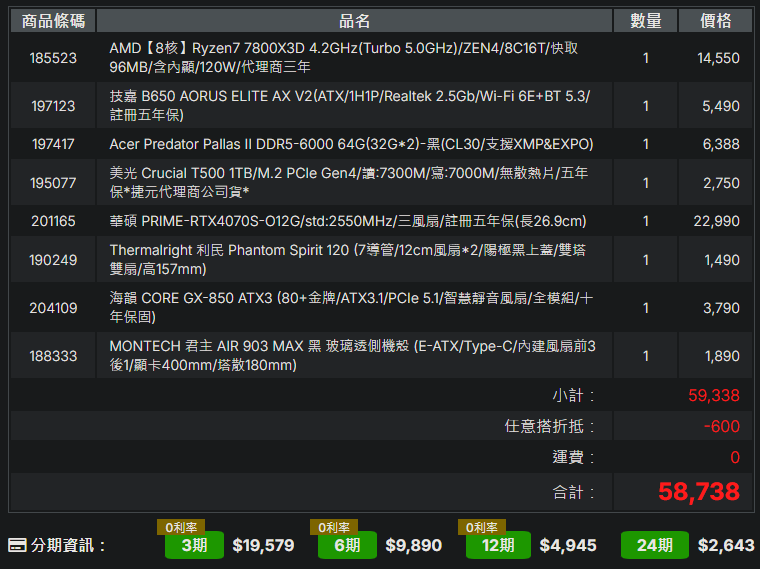Click the 海韻 CORE GX-850 ATX3 product name
This screenshot has height=569, width=760.
coord(351,308)
